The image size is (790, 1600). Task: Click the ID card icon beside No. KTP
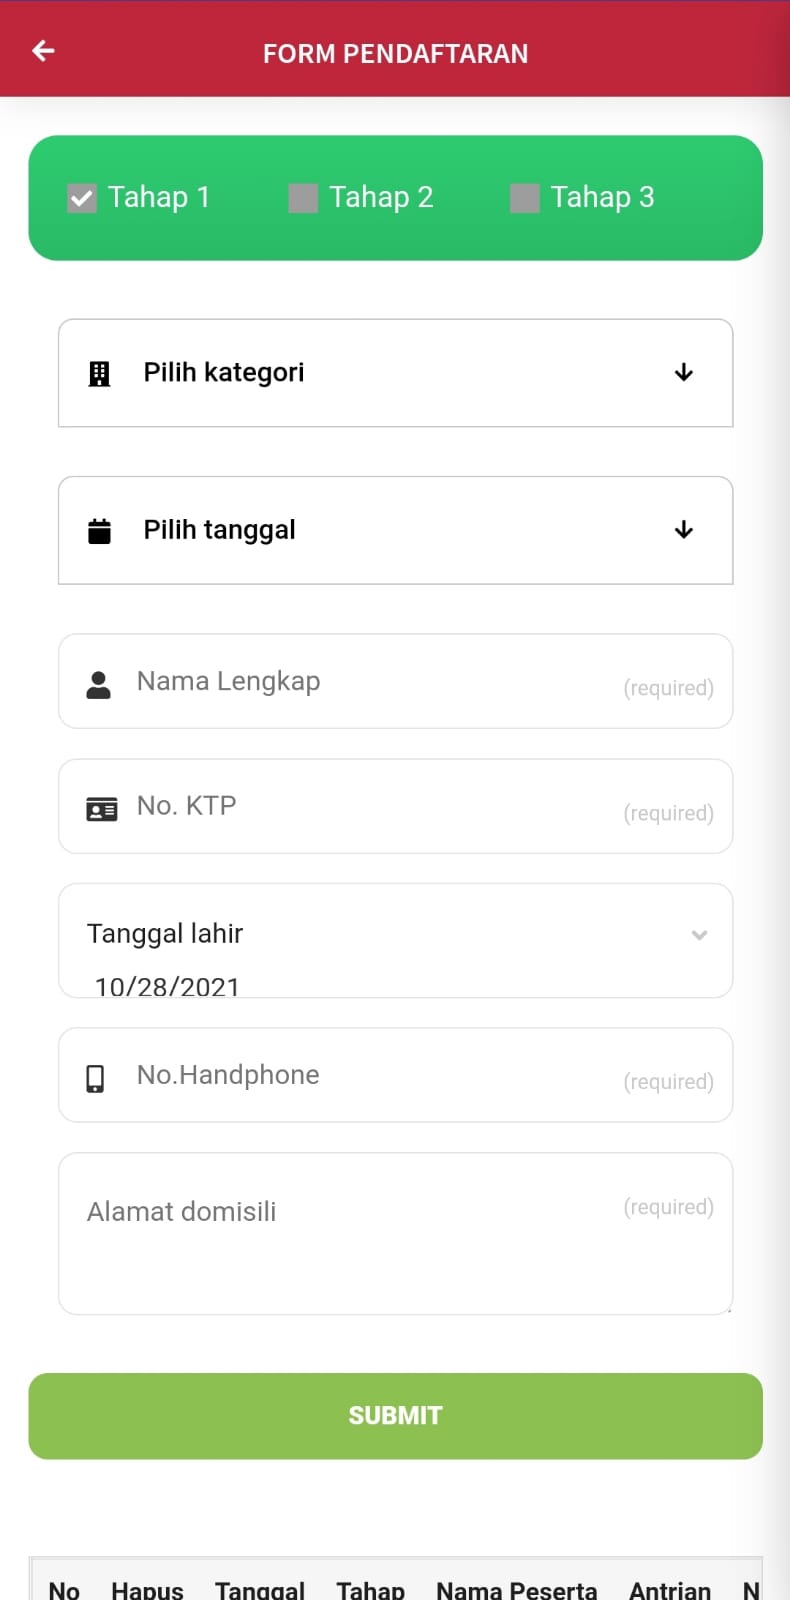click(x=101, y=808)
